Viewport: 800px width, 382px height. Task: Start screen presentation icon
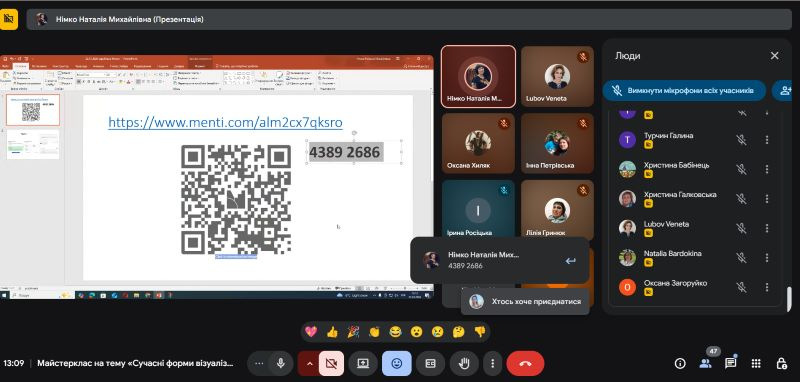[363, 363]
